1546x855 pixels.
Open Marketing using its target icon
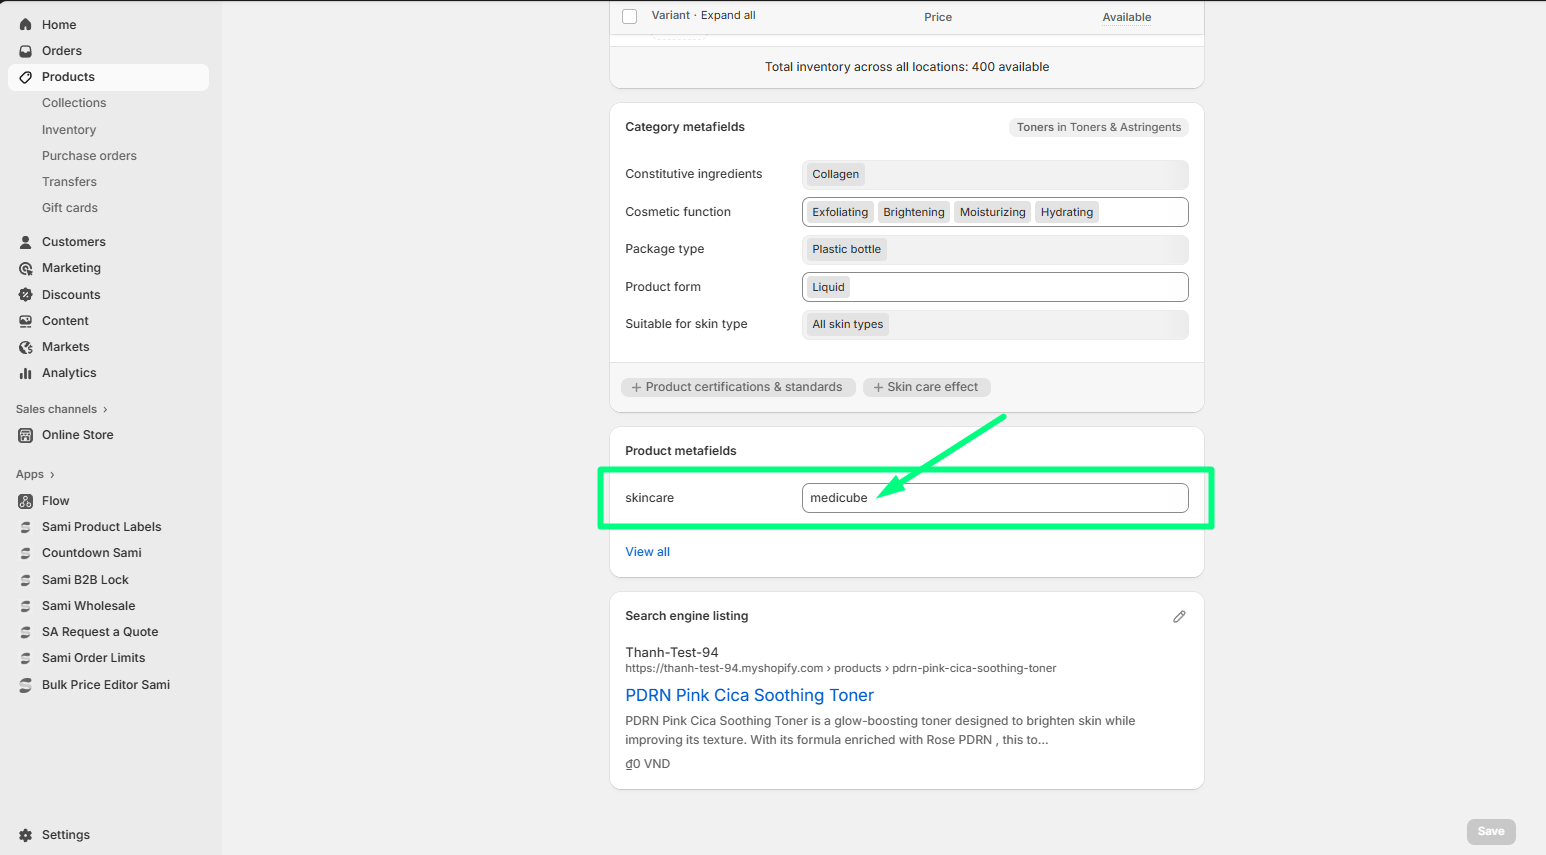click(26, 268)
